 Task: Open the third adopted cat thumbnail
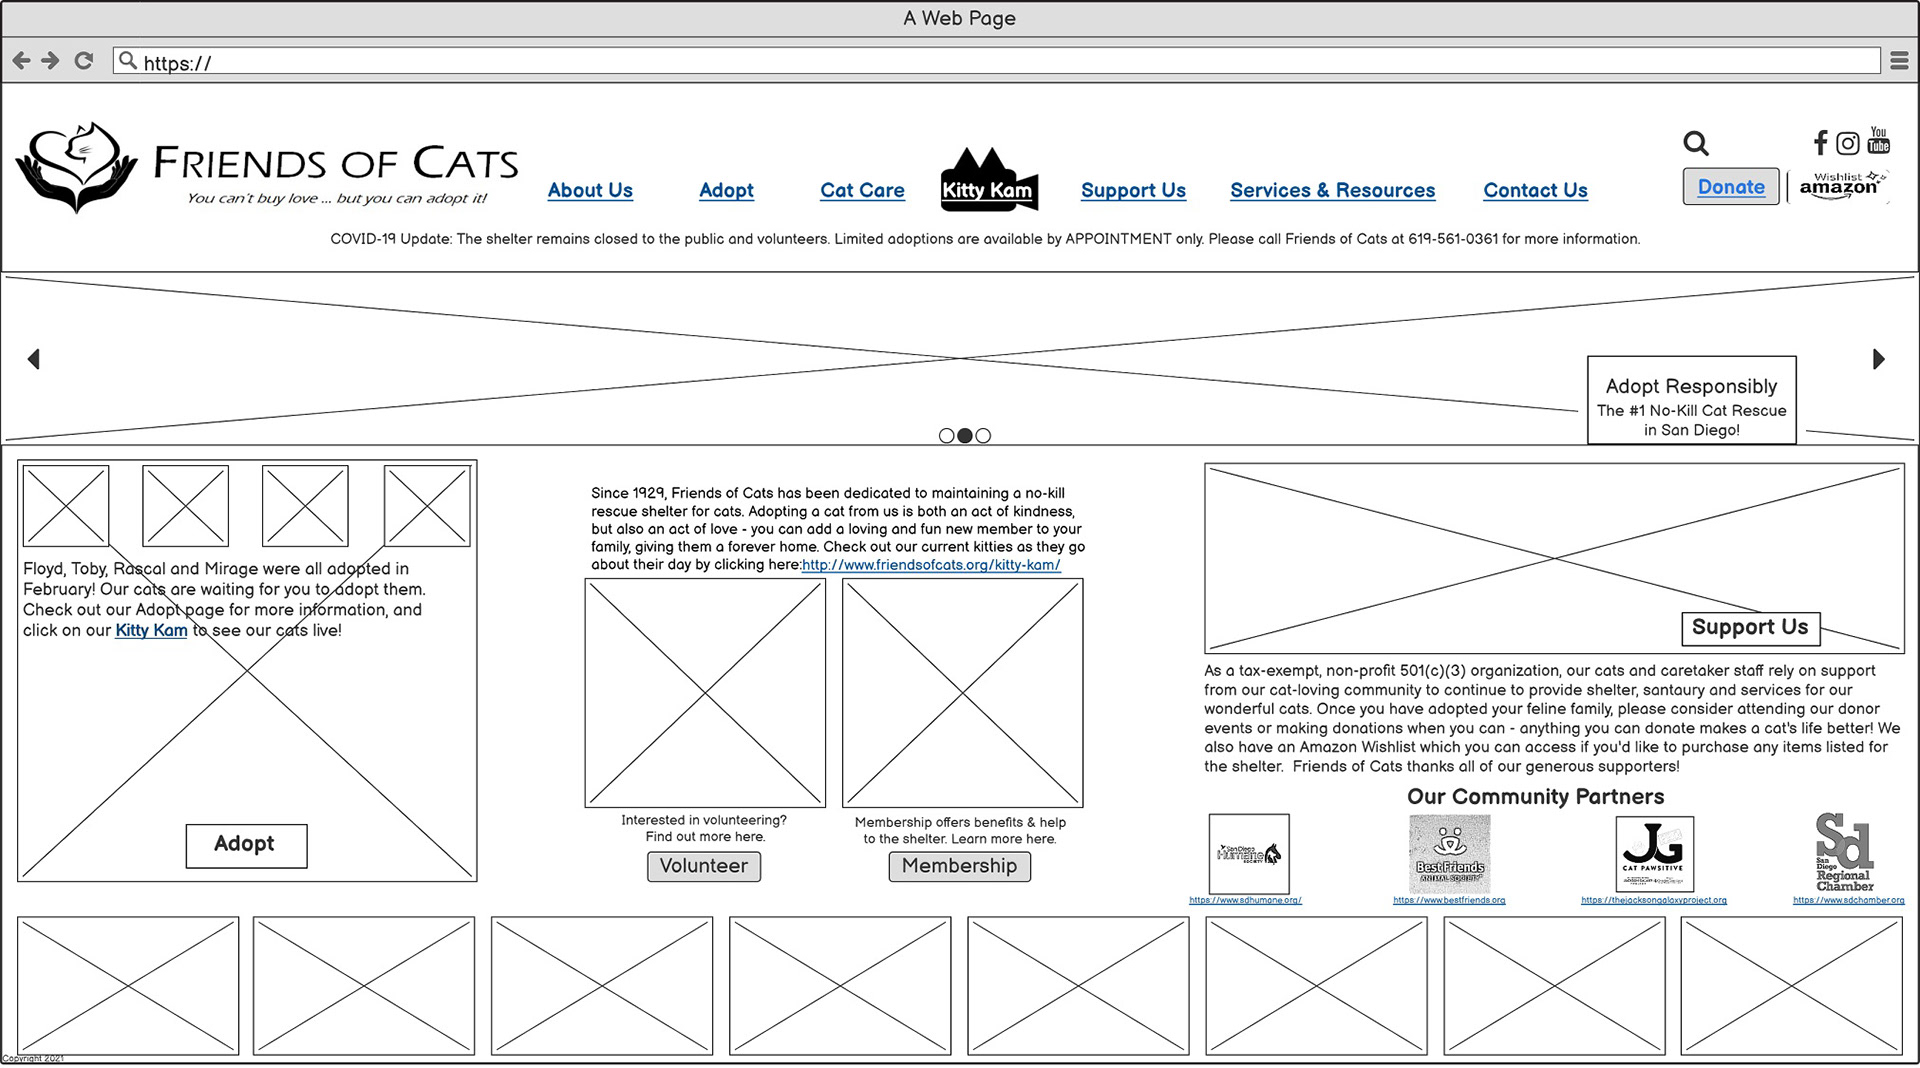305,506
